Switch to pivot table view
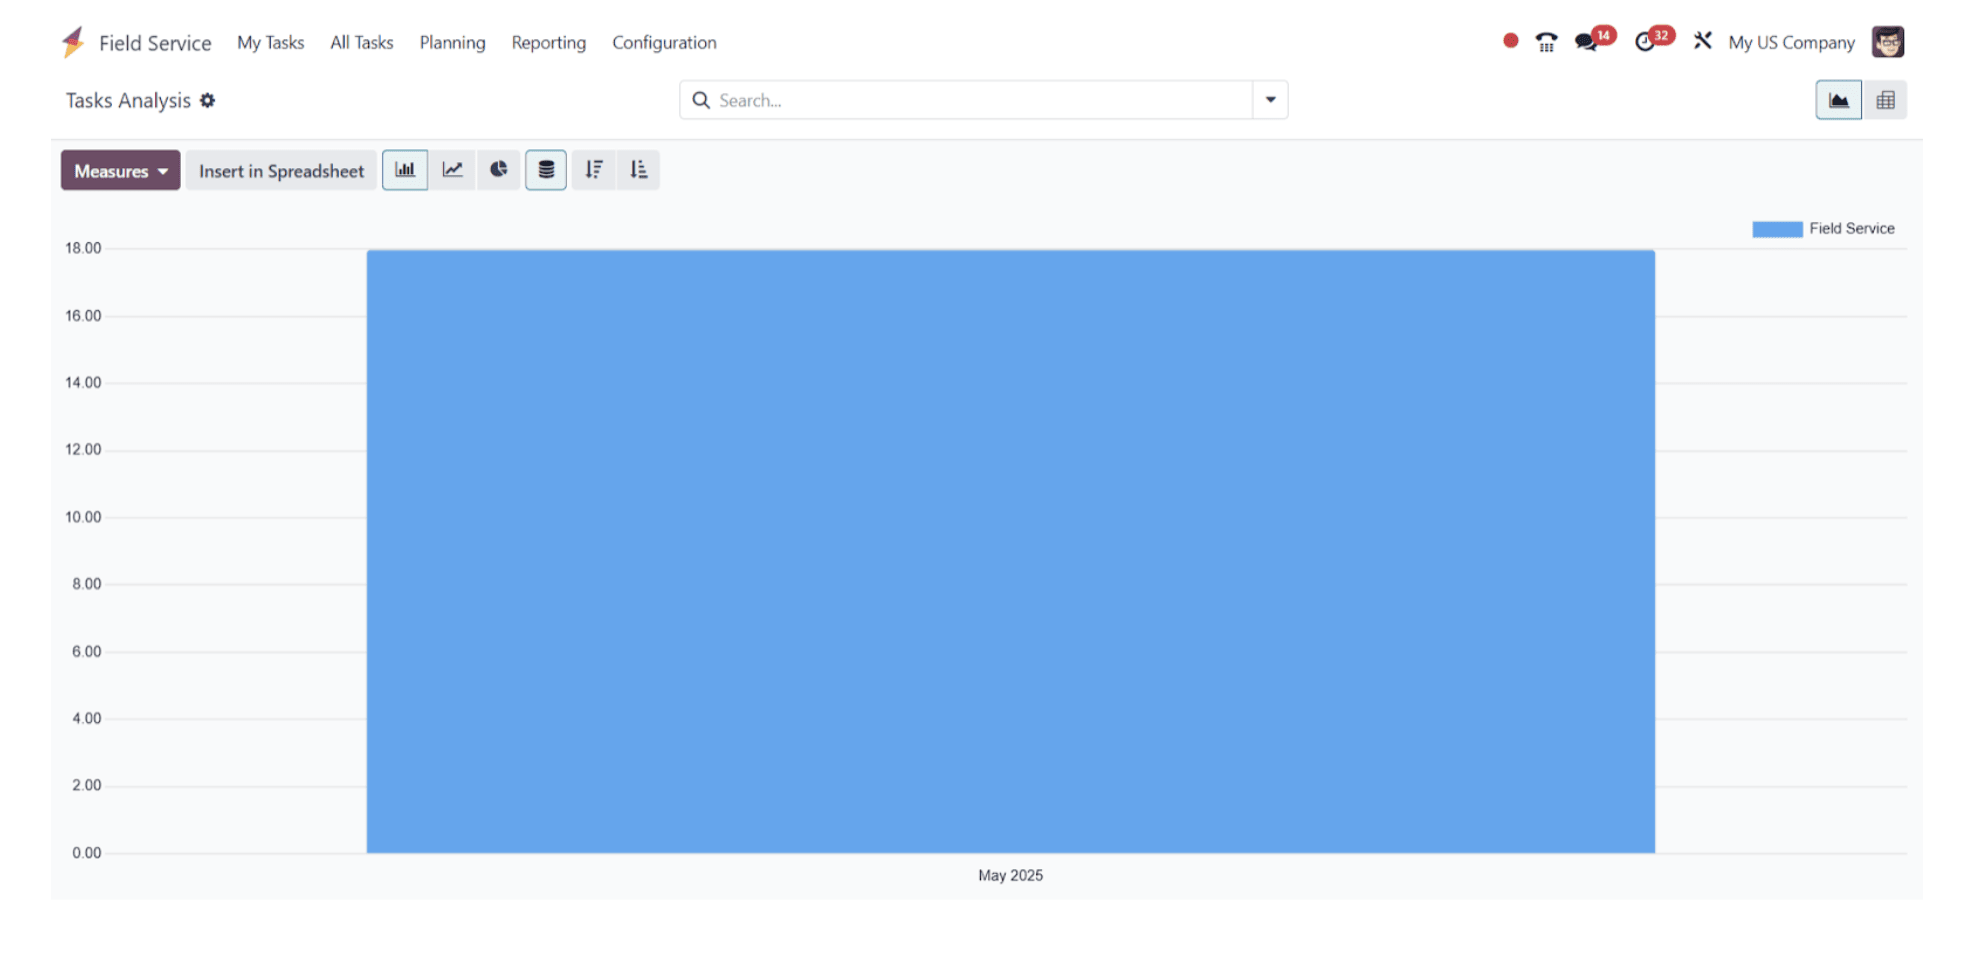This screenshot has height=970, width=1982. [x=1885, y=100]
